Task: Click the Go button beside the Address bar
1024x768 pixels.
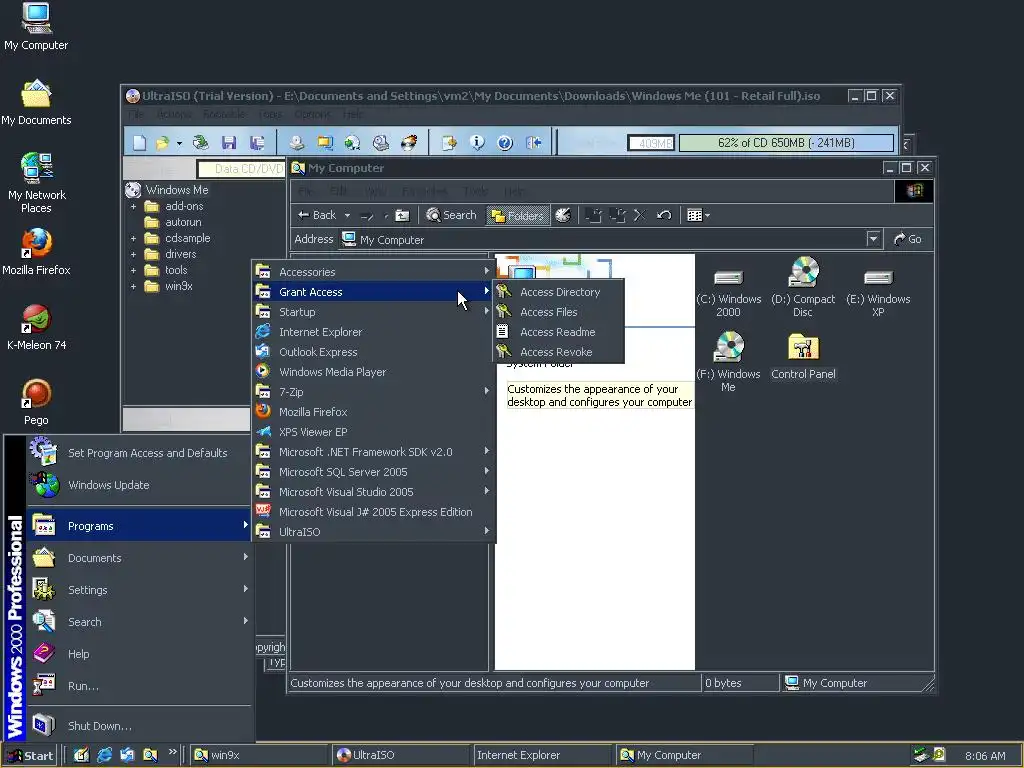Action: click(908, 239)
